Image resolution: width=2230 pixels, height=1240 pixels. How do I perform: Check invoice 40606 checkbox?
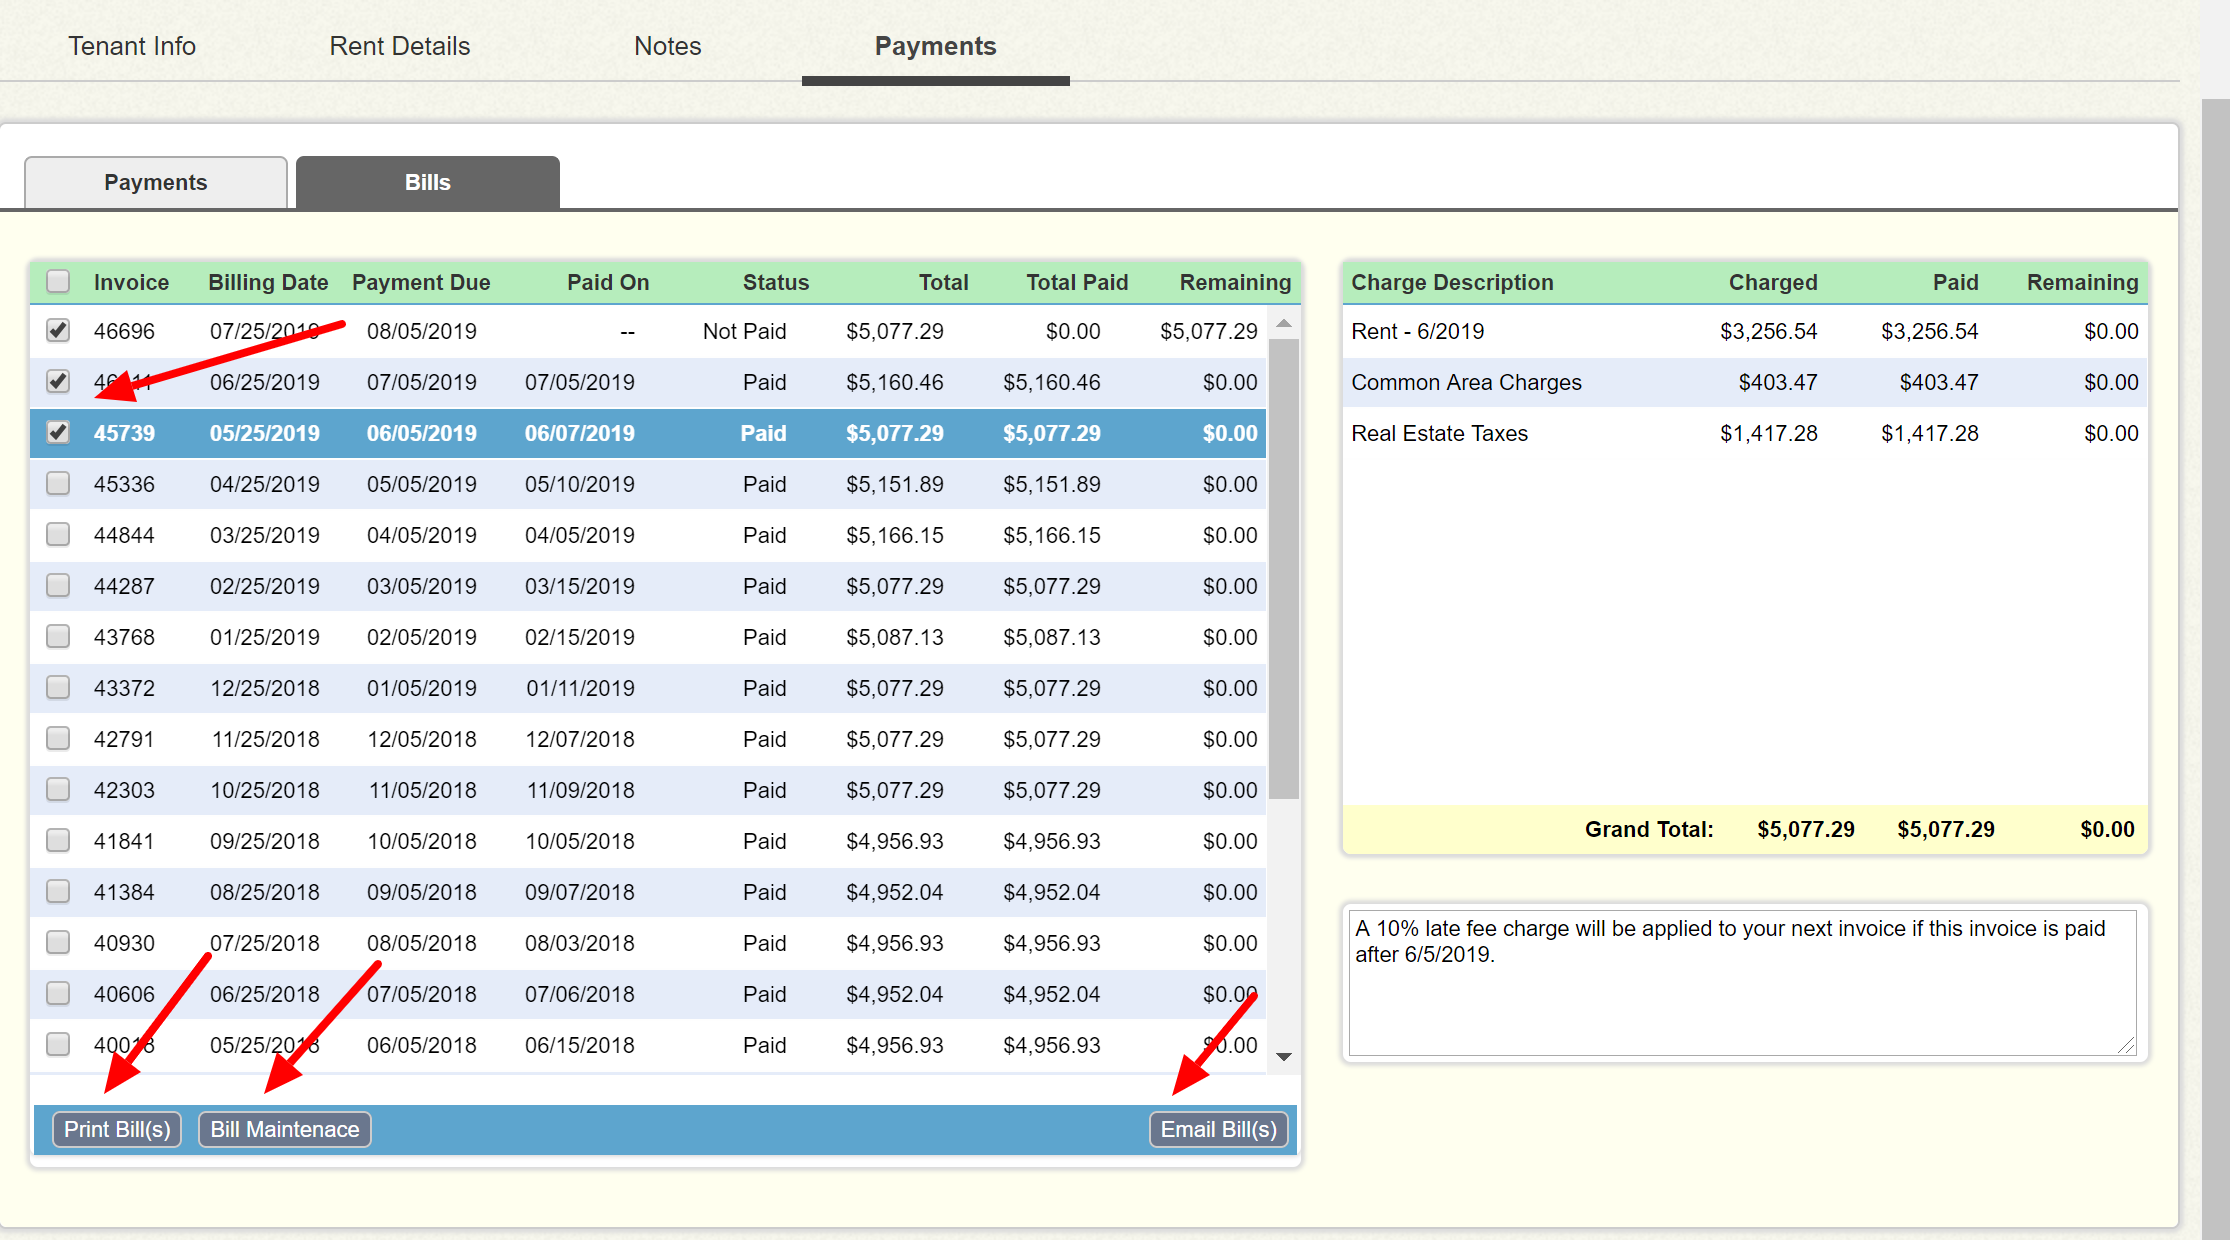click(58, 993)
